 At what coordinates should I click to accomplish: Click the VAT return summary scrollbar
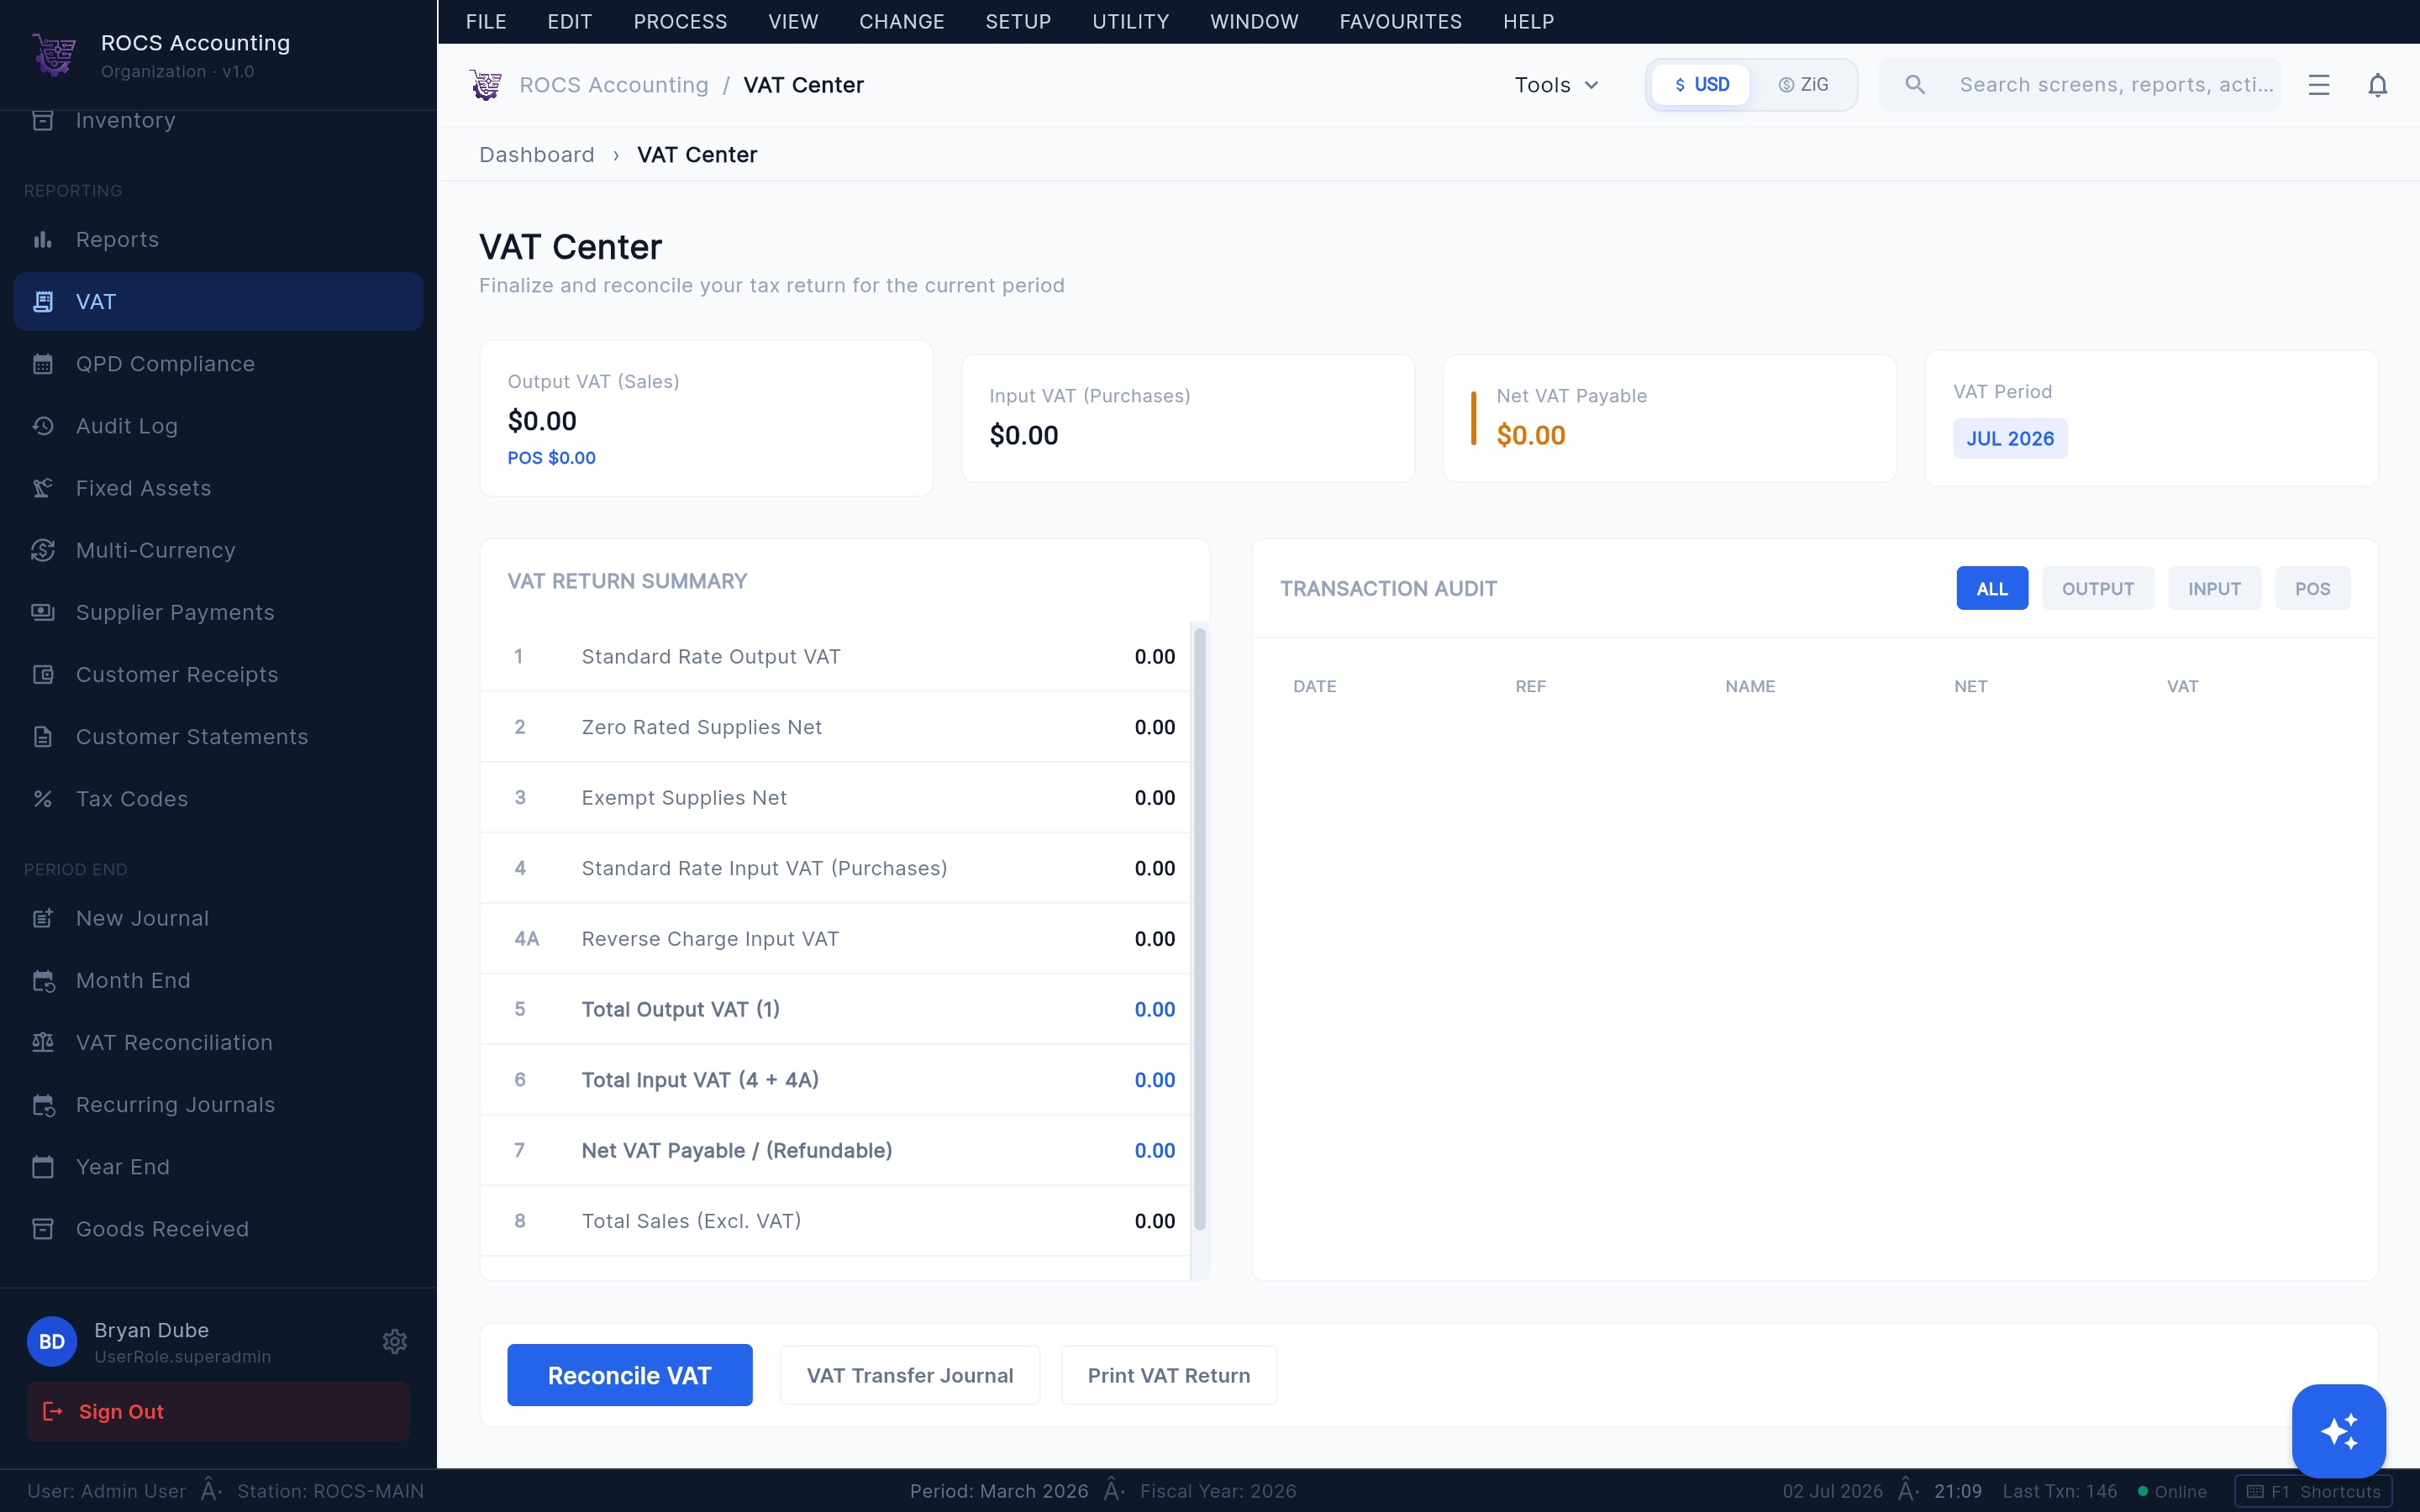(x=1200, y=928)
